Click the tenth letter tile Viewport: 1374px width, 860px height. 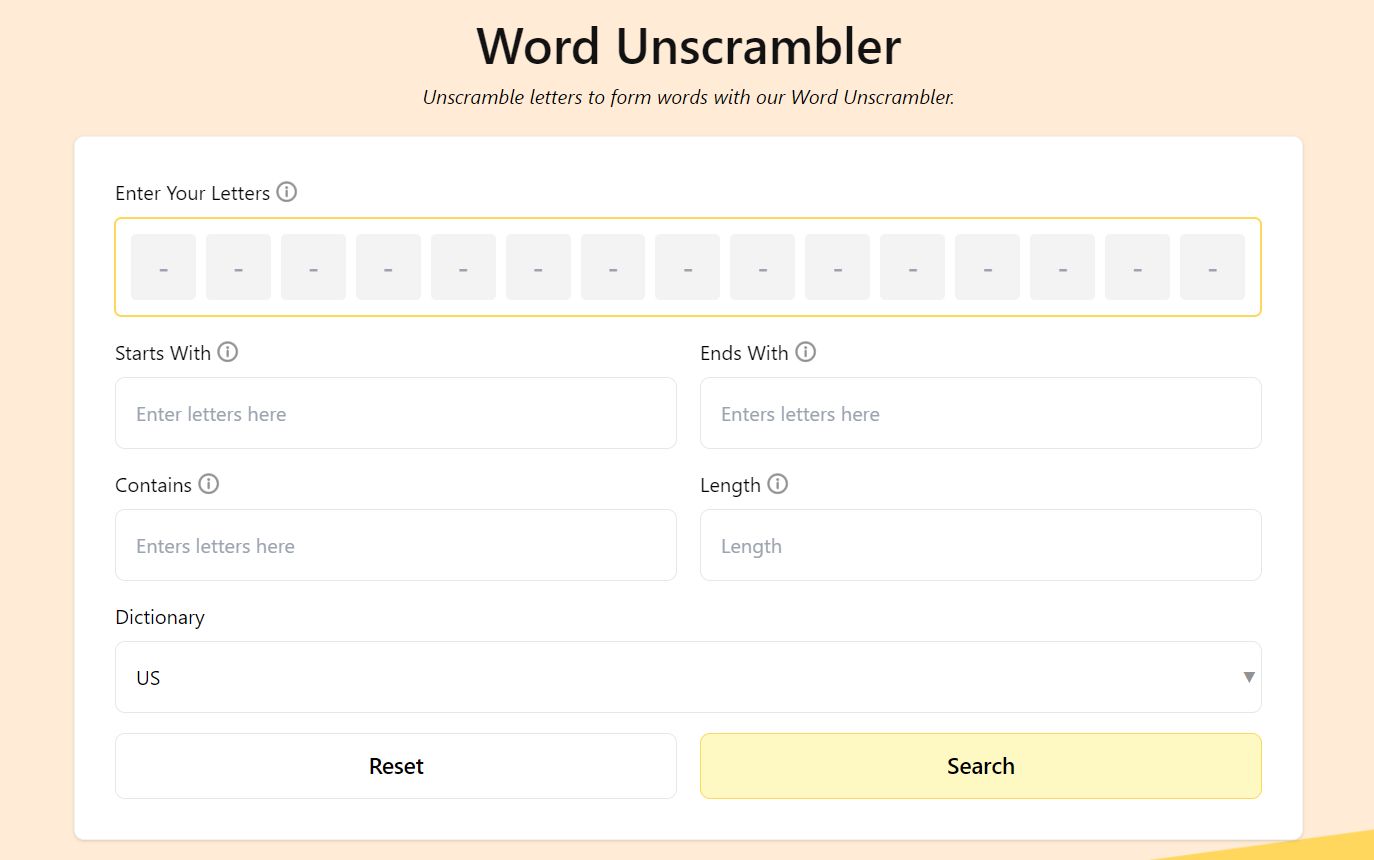coord(837,266)
